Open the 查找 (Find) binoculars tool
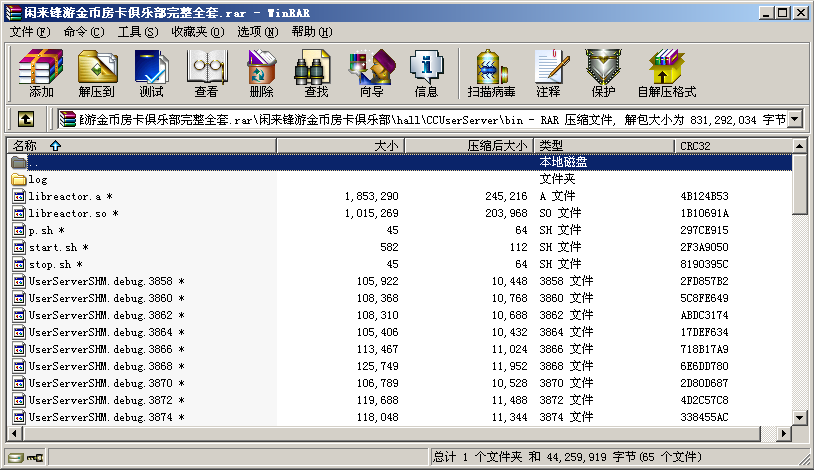The width and height of the screenshot is (814, 470). click(x=316, y=74)
